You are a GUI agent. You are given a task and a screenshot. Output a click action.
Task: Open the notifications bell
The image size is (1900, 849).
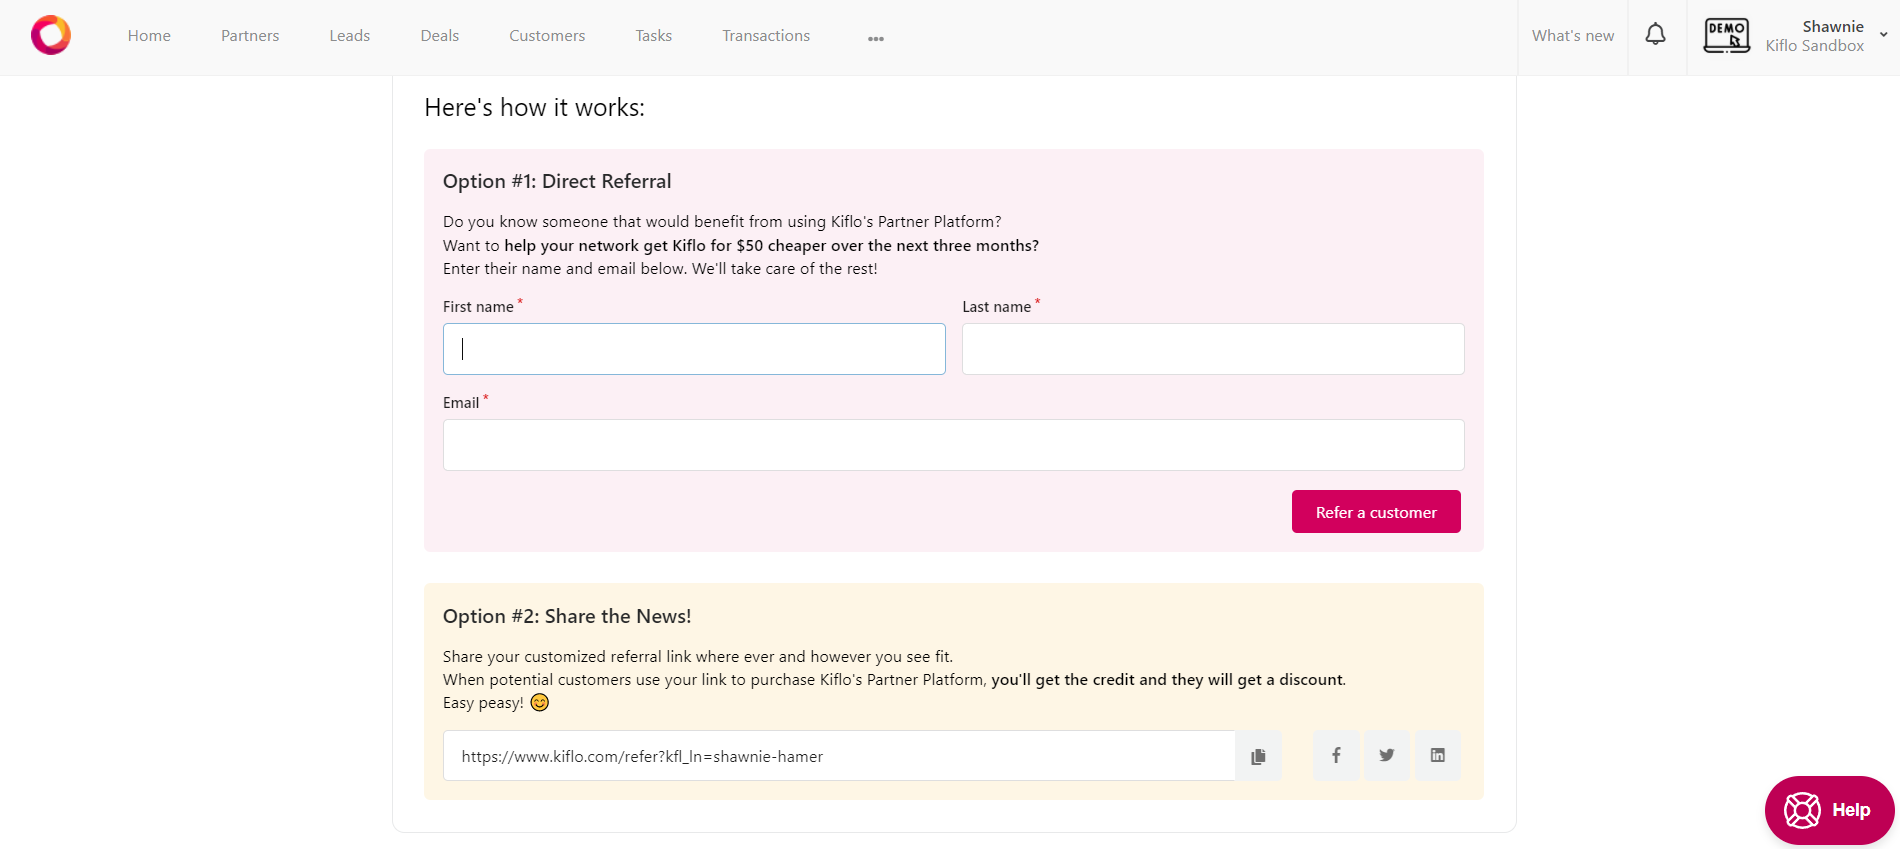[x=1656, y=35]
